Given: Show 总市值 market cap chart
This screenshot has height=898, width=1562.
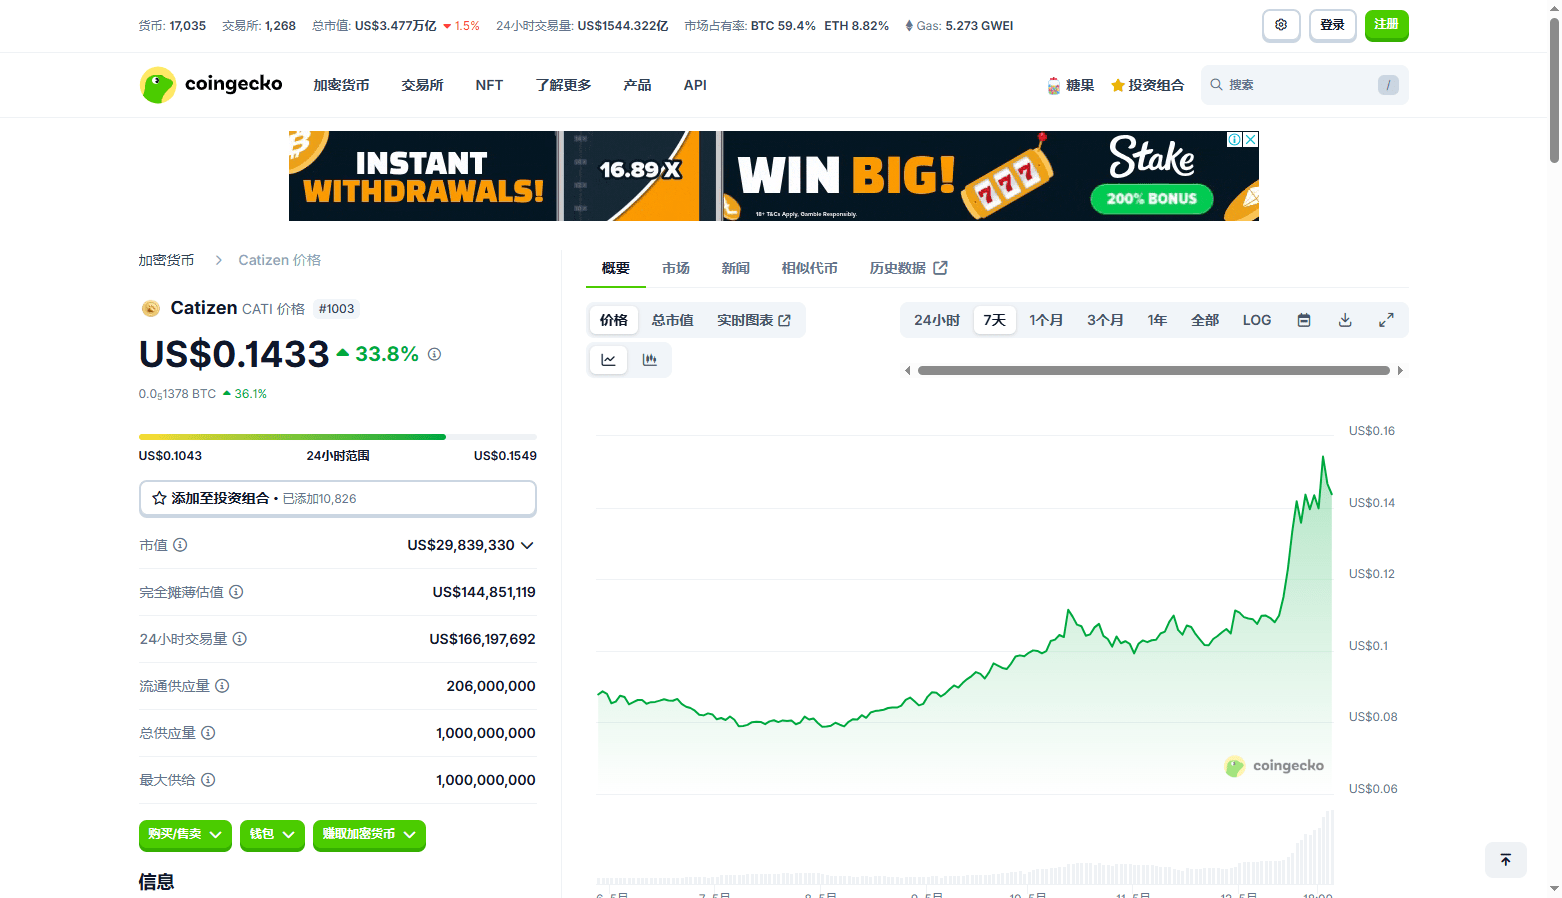Looking at the screenshot, I should click(x=673, y=320).
